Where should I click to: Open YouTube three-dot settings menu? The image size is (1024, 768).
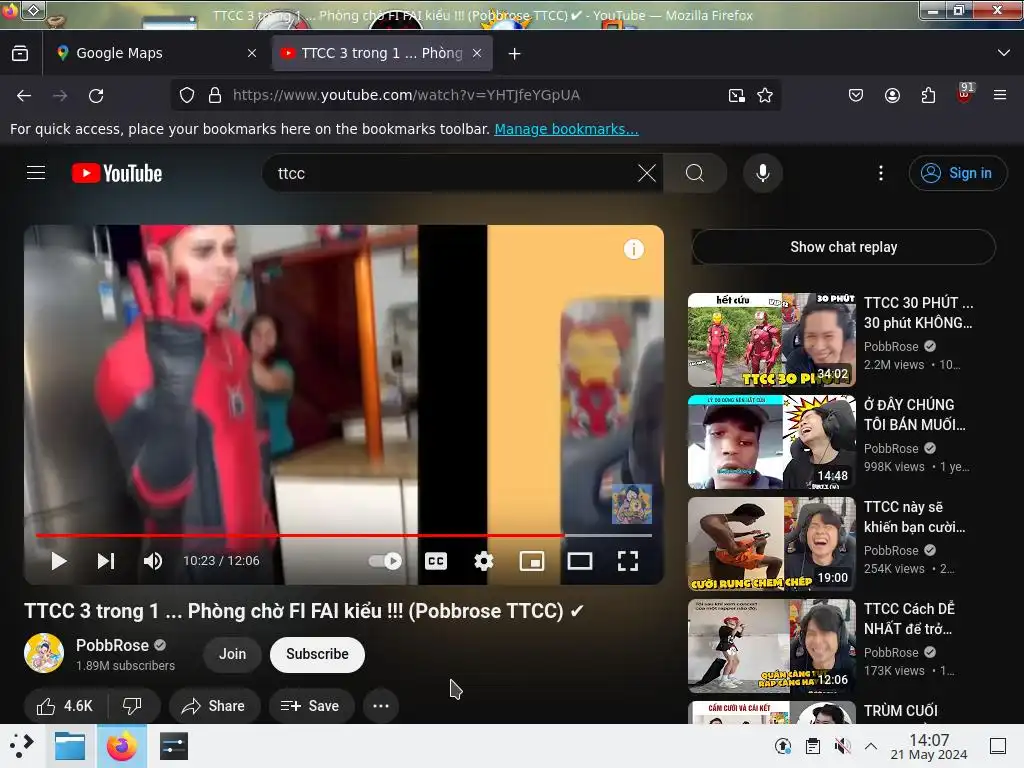click(x=881, y=173)
